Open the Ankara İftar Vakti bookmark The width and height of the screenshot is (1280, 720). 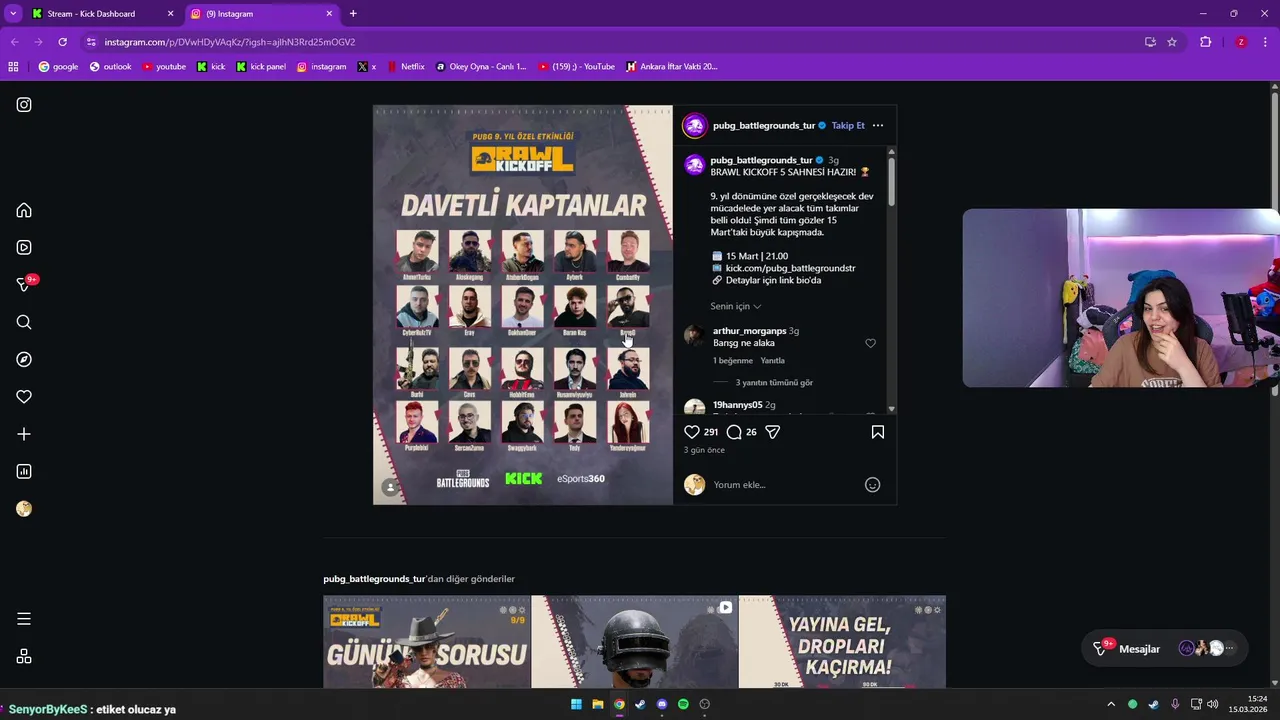tap(672, 67)
